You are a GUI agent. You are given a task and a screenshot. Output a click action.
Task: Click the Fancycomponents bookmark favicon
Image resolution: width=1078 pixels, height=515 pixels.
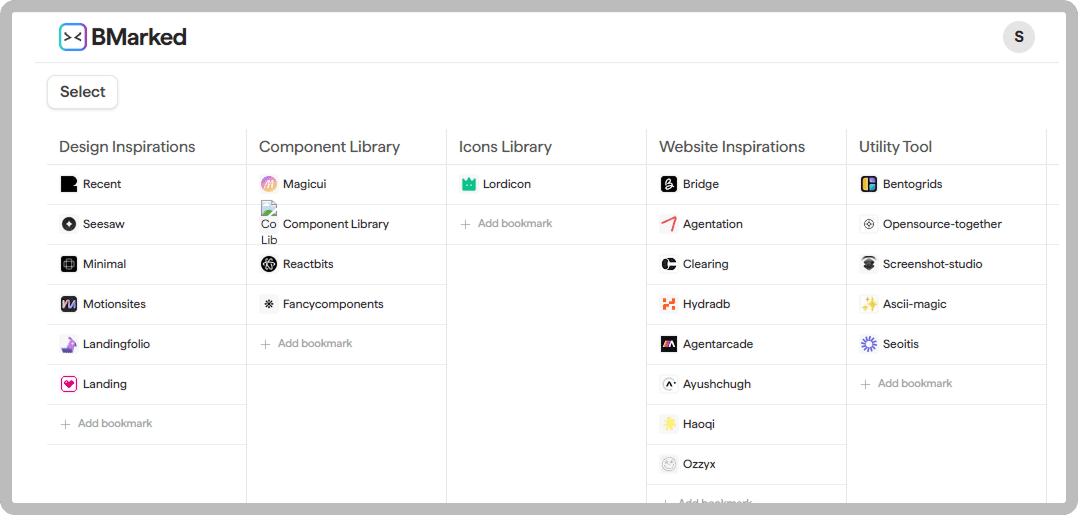coord(269,304)
